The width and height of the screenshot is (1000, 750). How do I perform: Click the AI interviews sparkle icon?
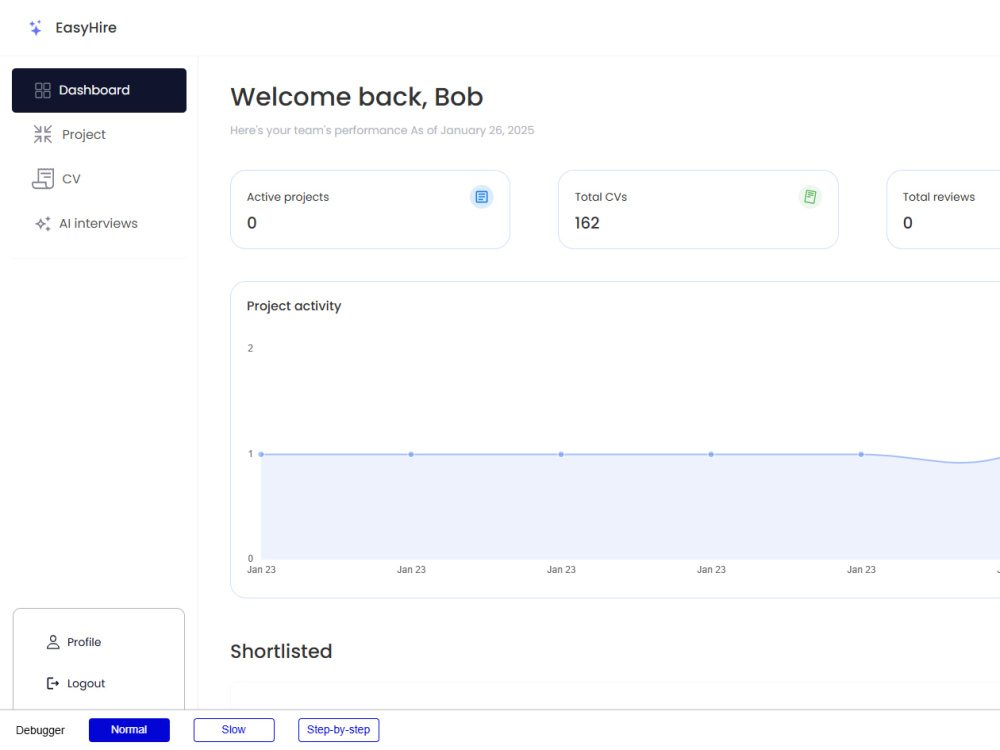coord(43,224)
